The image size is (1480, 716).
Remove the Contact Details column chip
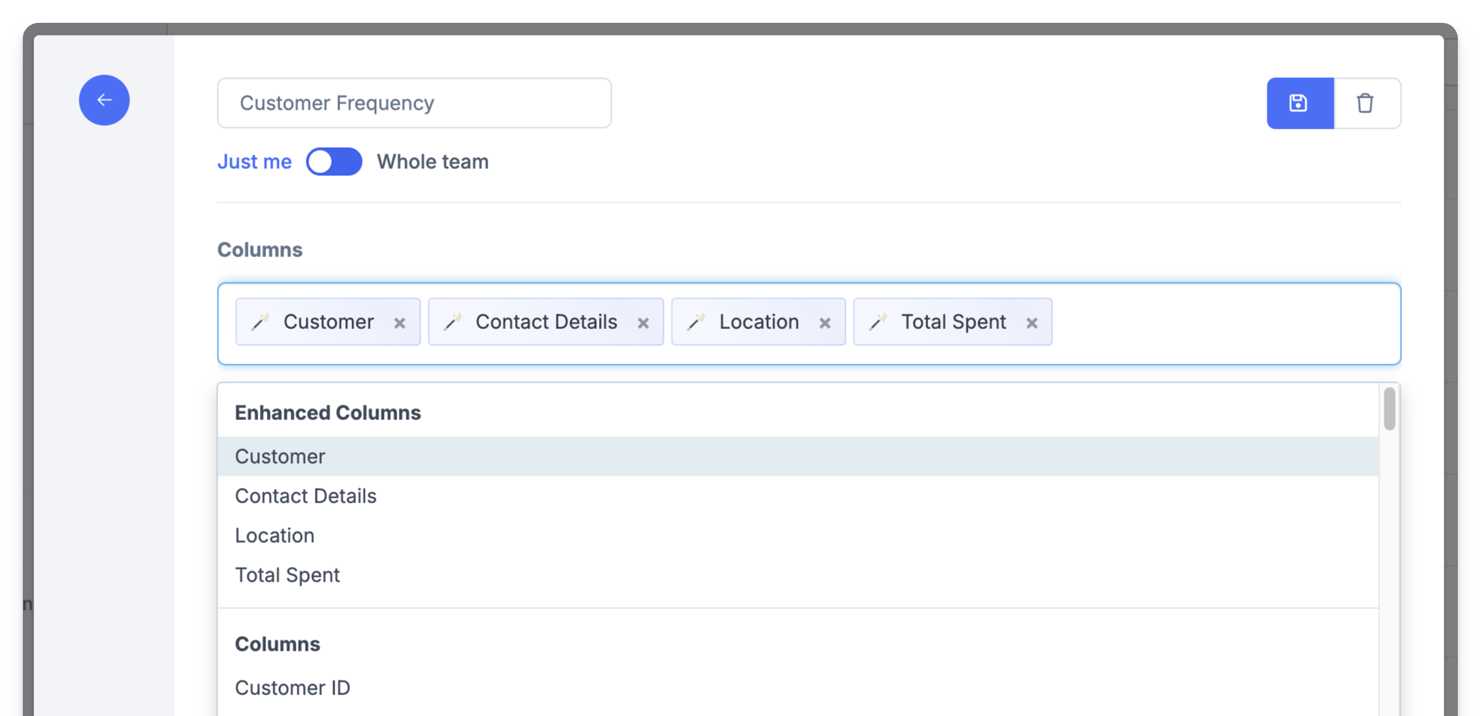[x=643, y=321]
